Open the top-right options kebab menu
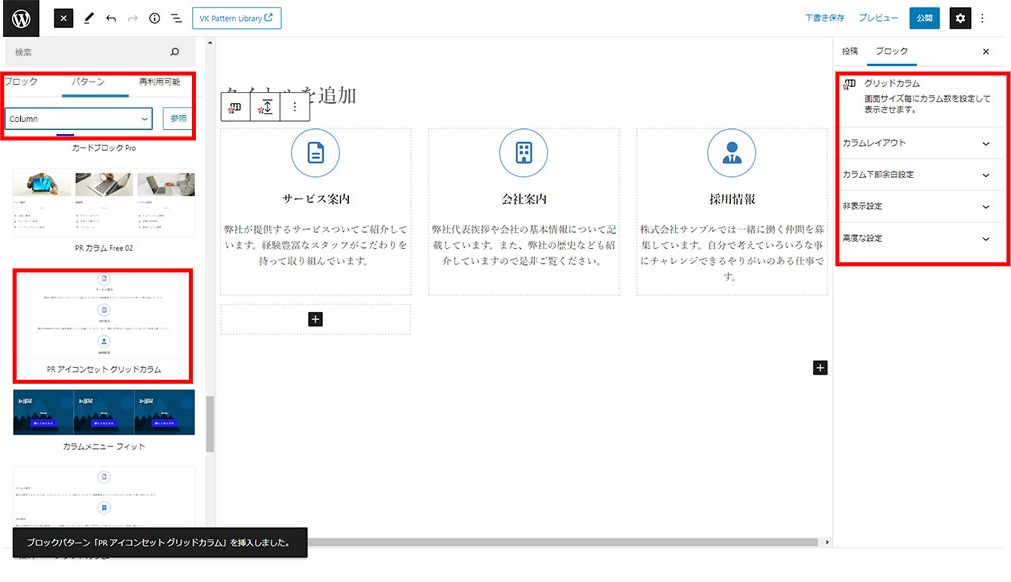The height and width of the screenshot is (582, 1011). [985, 17]
